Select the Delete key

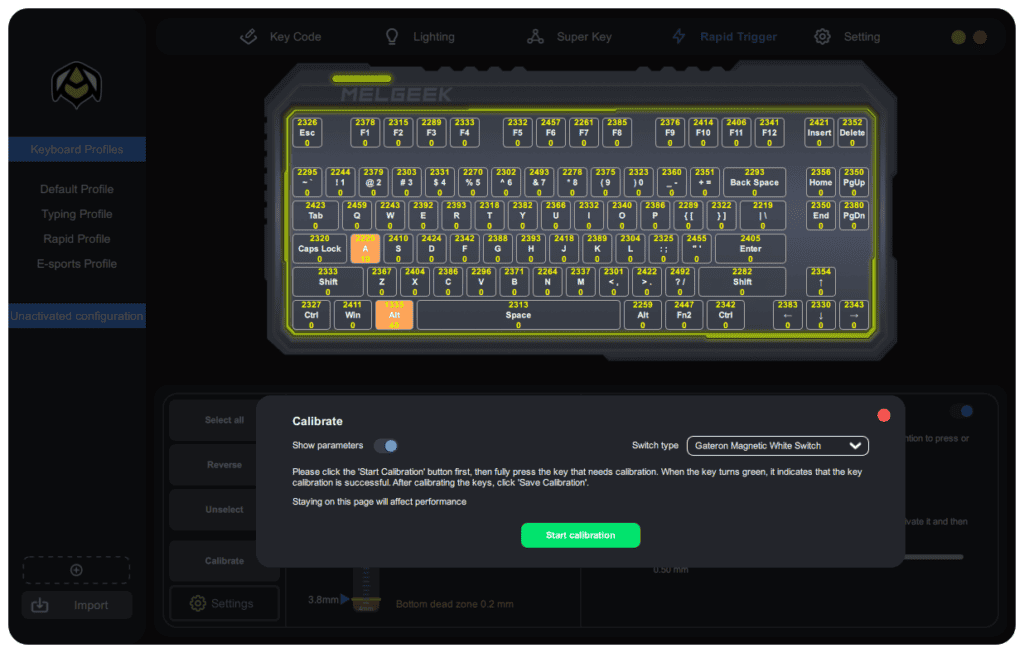click(852, 132)
